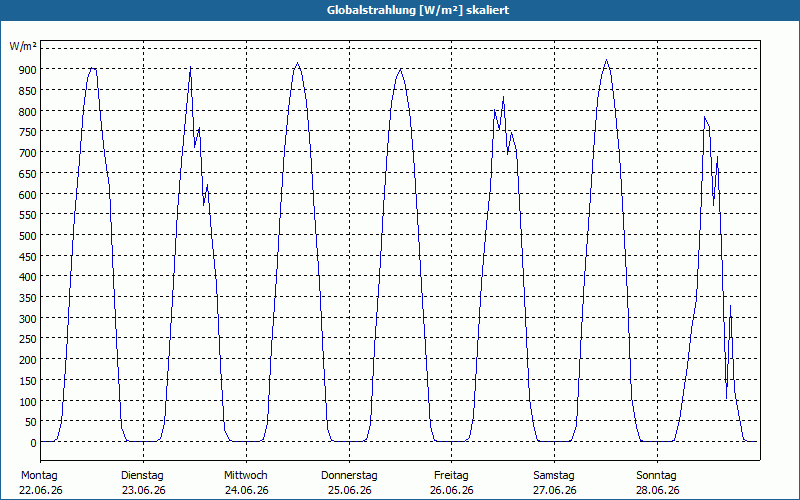800x500 pixels.
Task: Click Thursday's curve peak
Action: point(401,69)
